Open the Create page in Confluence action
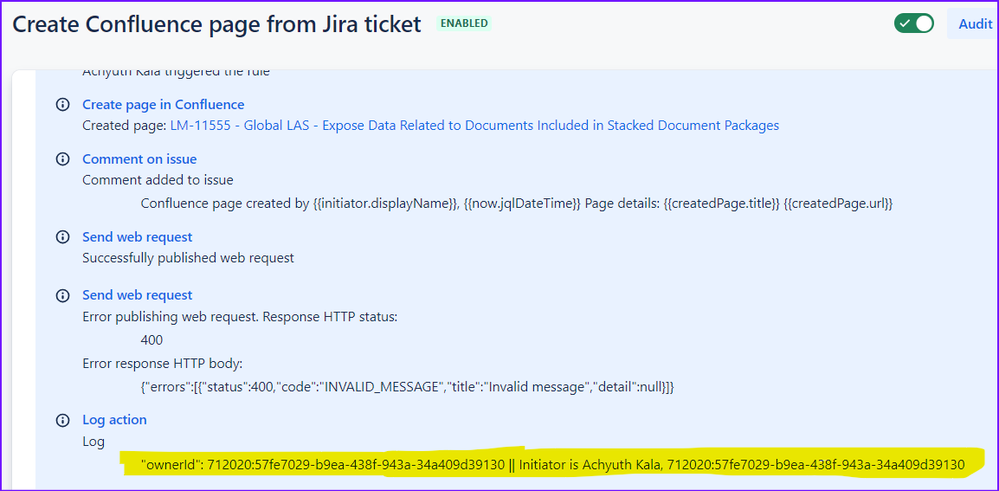999x491 pixels. (163, 104)
